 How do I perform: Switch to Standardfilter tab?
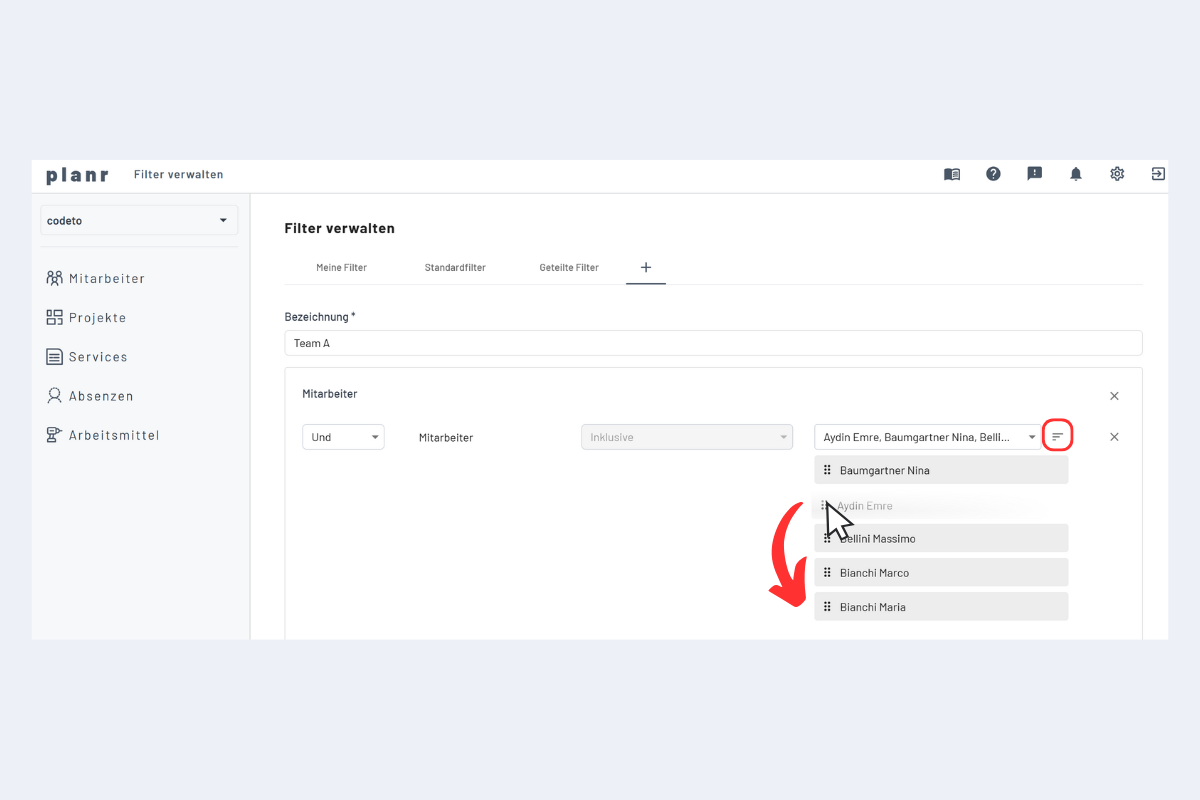[x=455, y=268]
